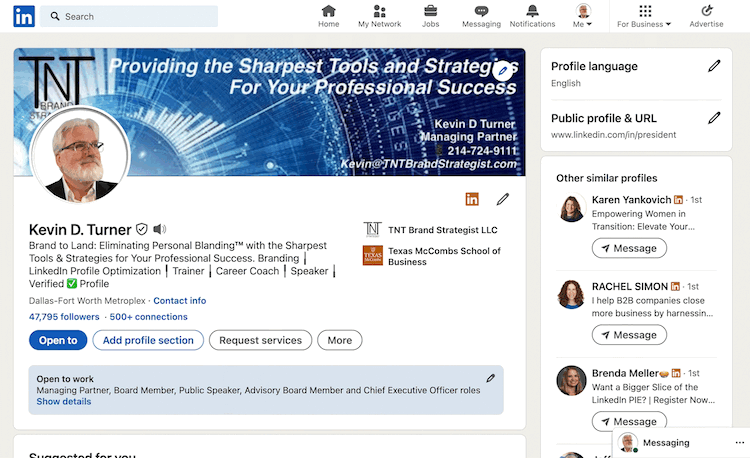The image size is (750, 458).
Task: Open Texas McCombs School of Business
Action: click(444, 256)
